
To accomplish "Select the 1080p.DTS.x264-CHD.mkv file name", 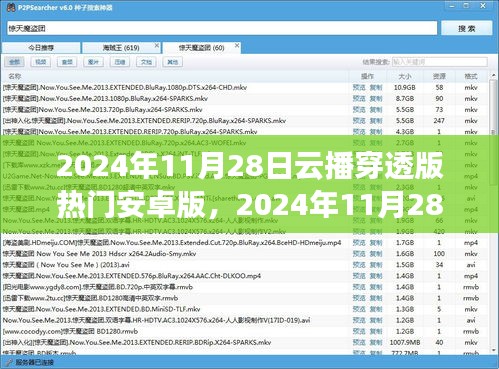I will 125,88.
